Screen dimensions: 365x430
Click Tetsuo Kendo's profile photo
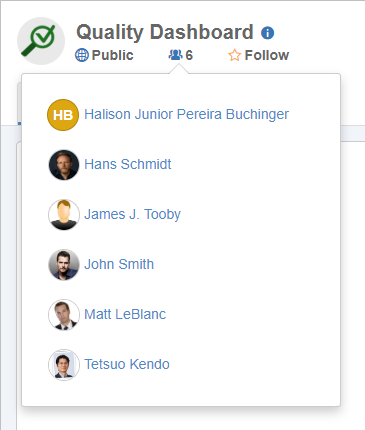64,365
